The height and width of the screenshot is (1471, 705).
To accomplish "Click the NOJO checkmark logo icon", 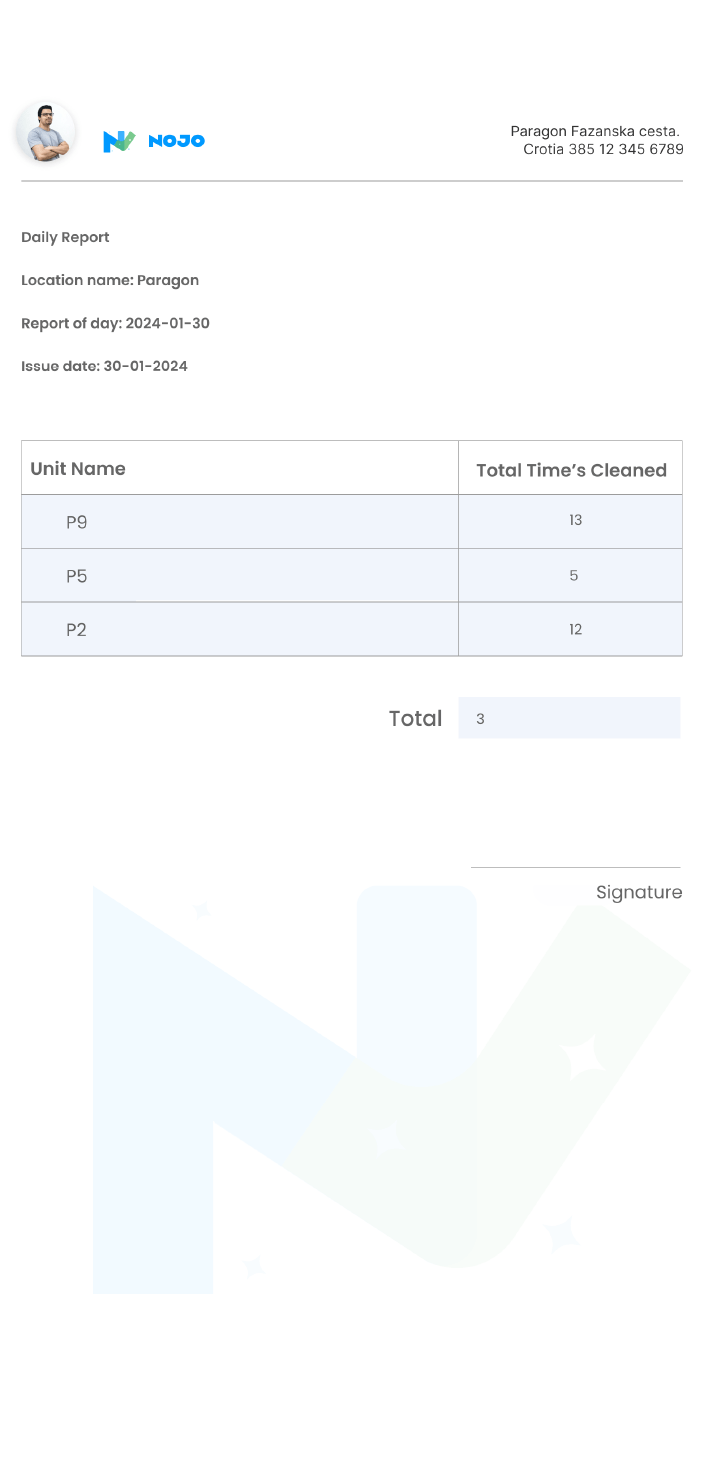I will coord(119,141).
